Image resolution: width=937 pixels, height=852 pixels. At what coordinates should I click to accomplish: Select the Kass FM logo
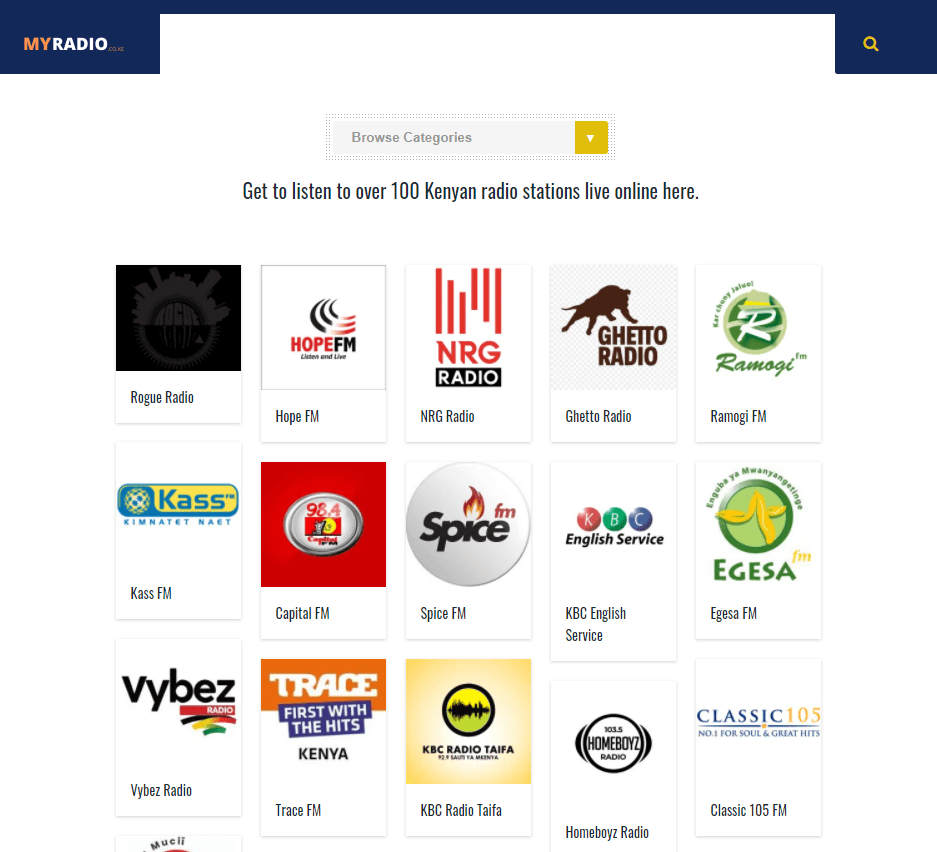179,504
